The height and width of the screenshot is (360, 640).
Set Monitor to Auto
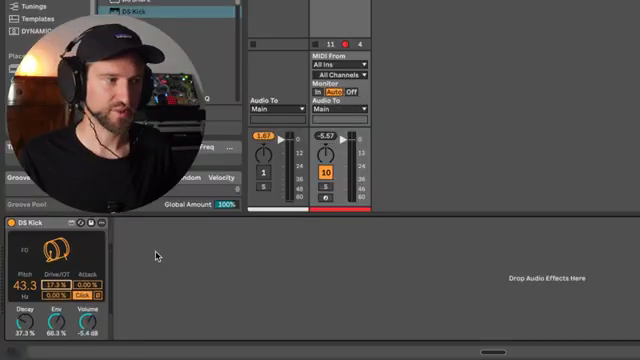point(334,92)
